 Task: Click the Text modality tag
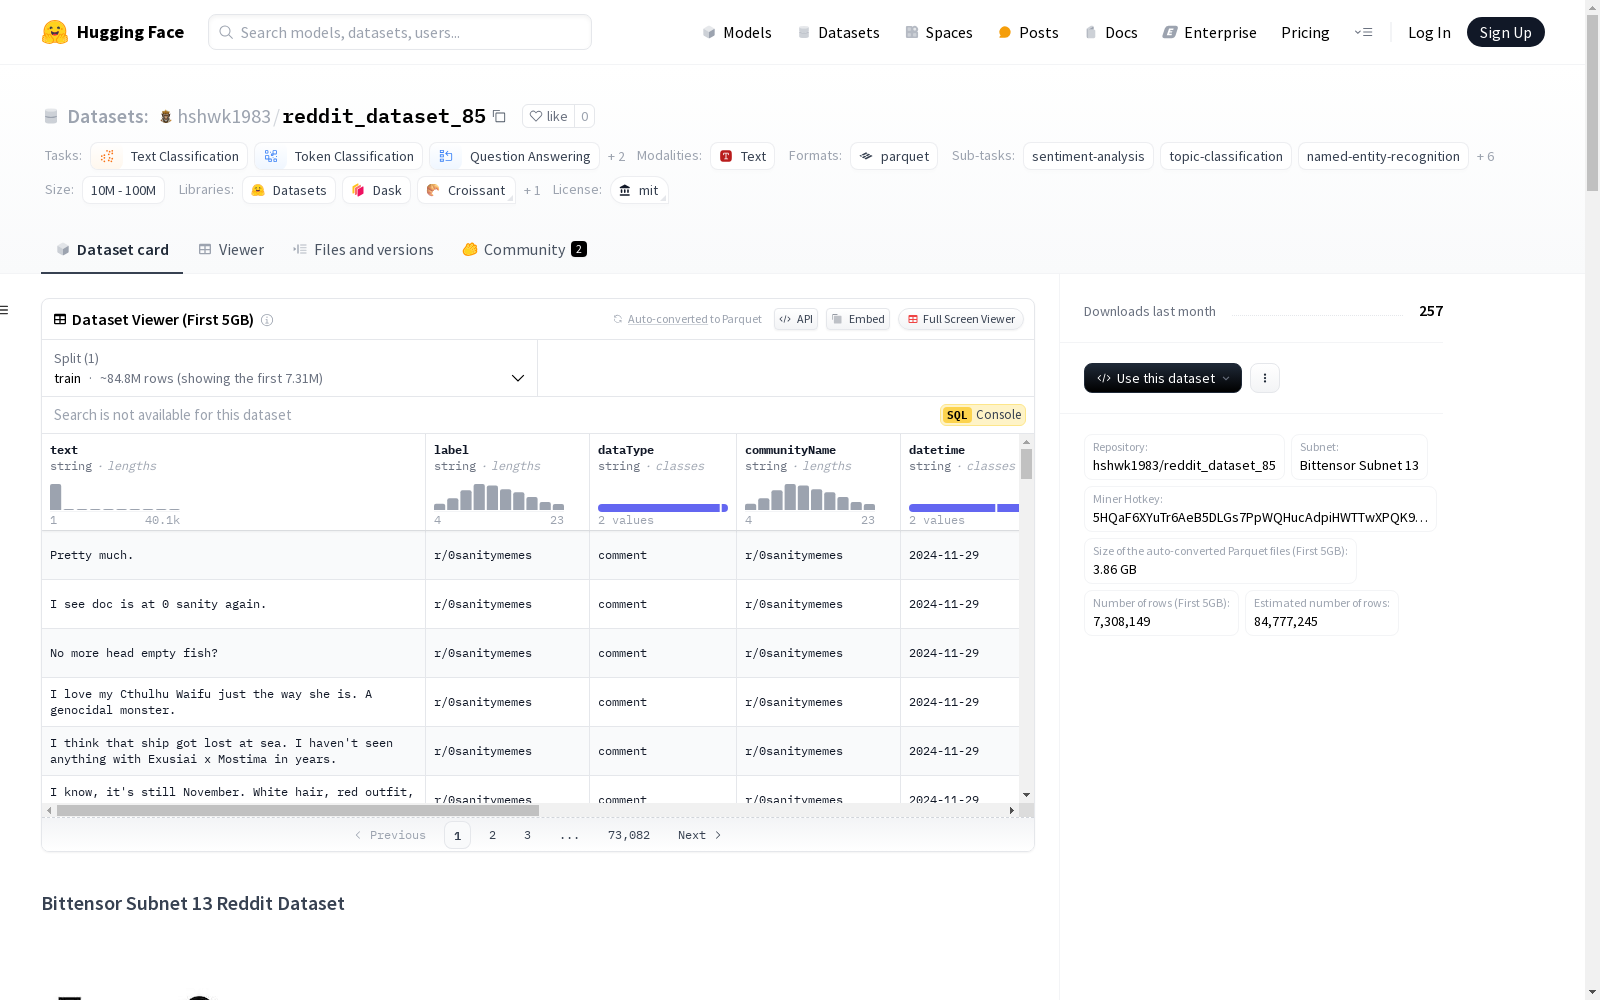[743, 156]
